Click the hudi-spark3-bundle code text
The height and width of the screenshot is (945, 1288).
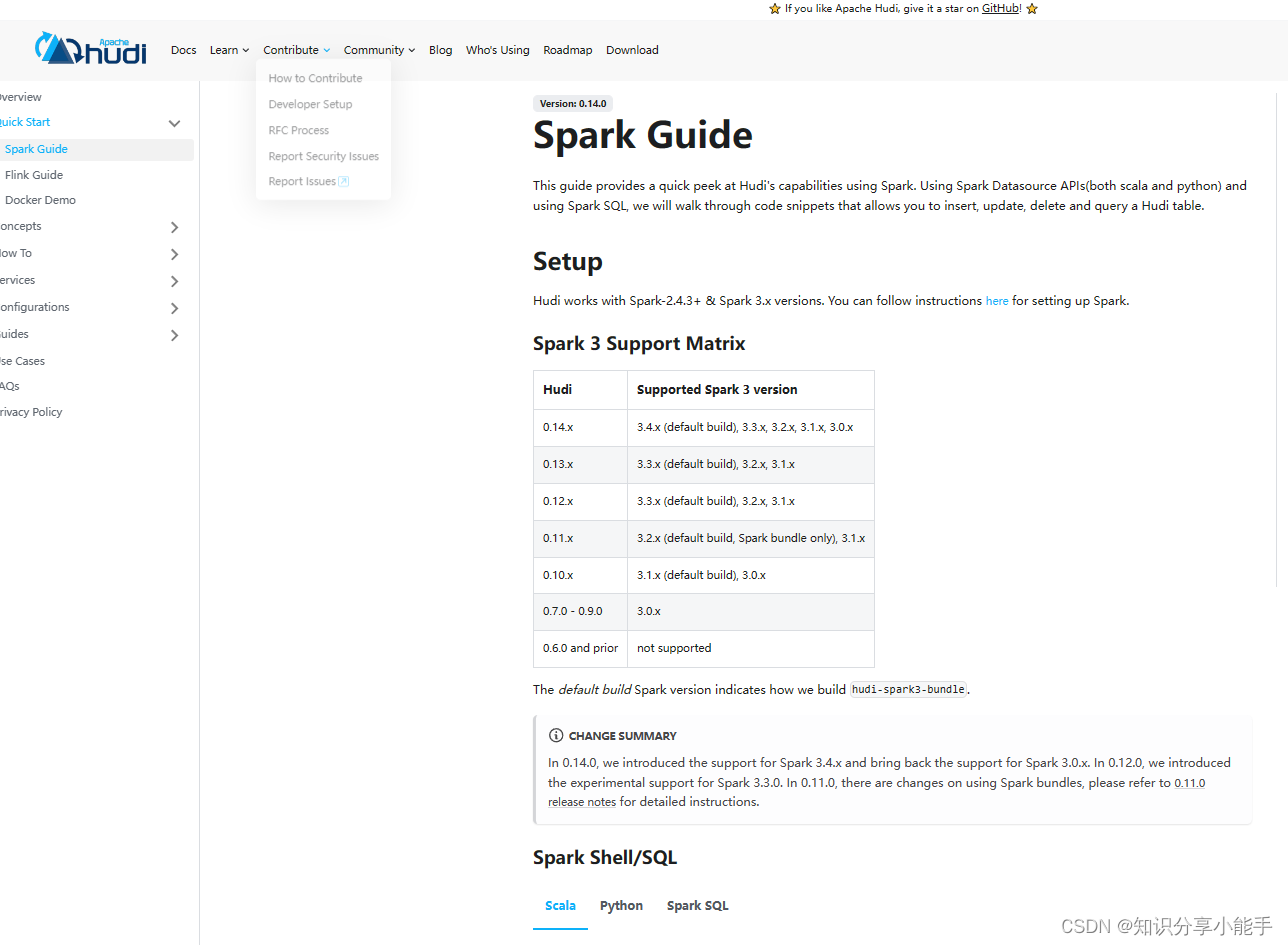pyautogui.click(x=908, y=690)
